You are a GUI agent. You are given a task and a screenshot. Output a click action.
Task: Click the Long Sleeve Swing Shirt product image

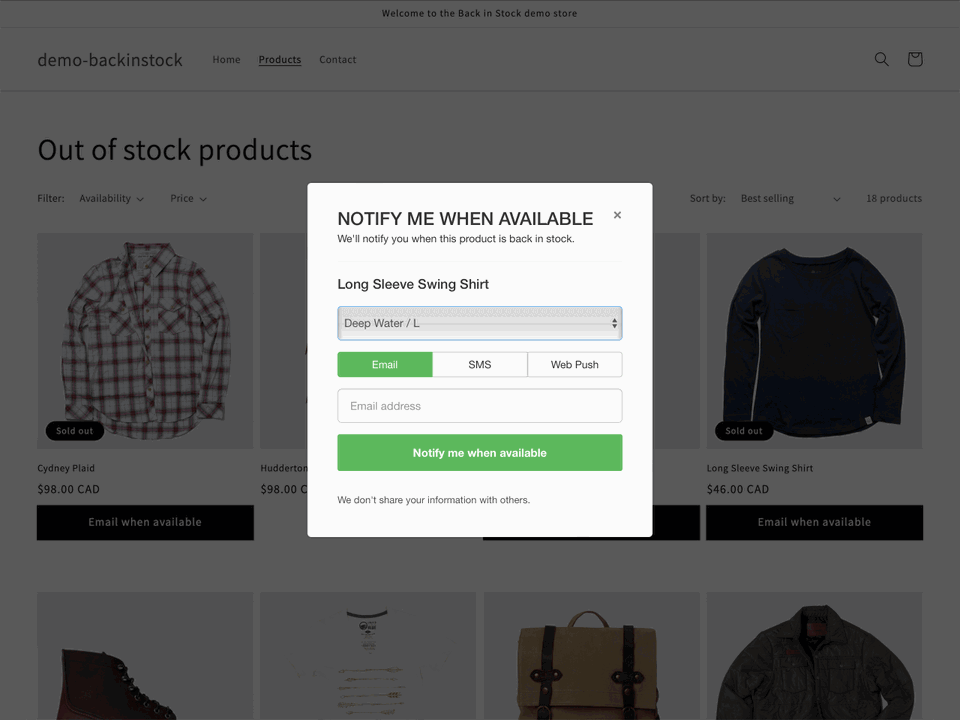[x=814, y=340]
